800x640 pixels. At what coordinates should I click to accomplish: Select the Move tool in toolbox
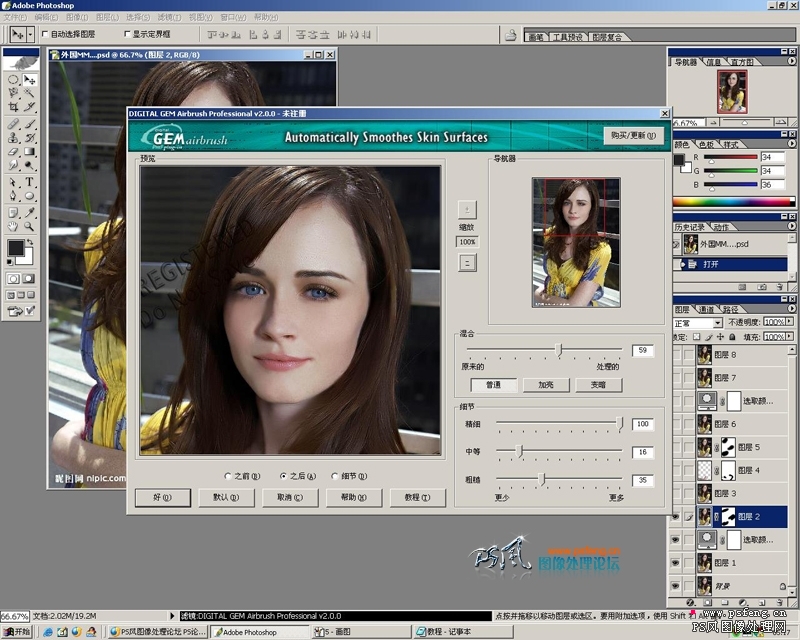coord(30,80)
